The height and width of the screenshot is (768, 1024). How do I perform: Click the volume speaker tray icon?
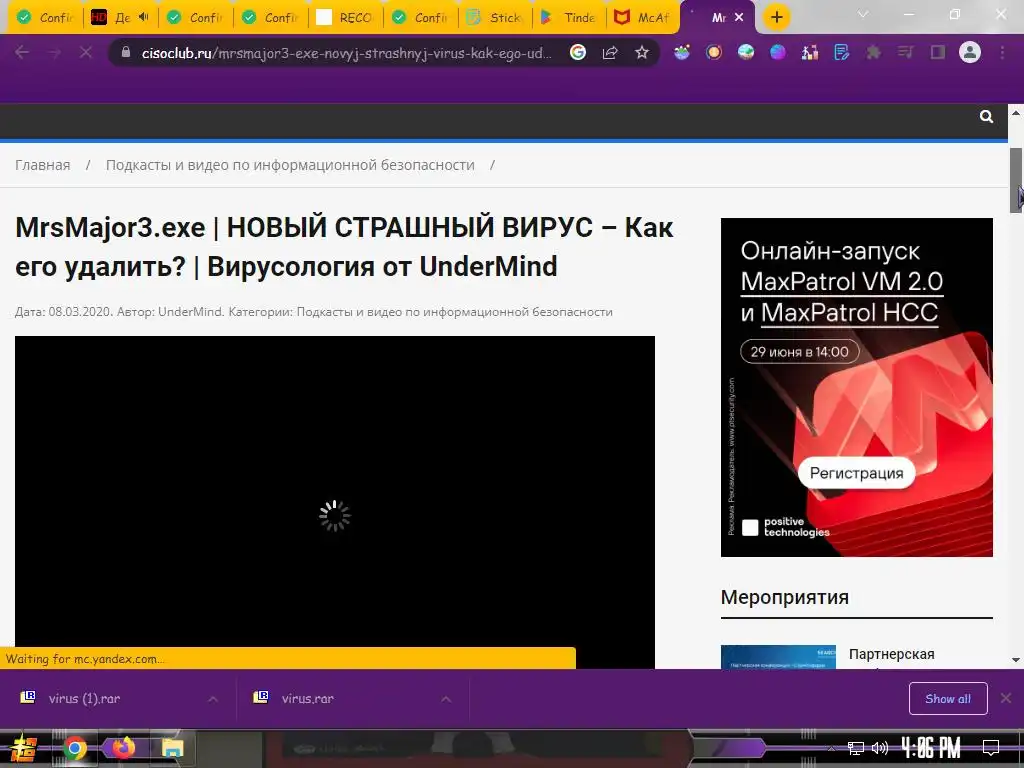point(880,748)
